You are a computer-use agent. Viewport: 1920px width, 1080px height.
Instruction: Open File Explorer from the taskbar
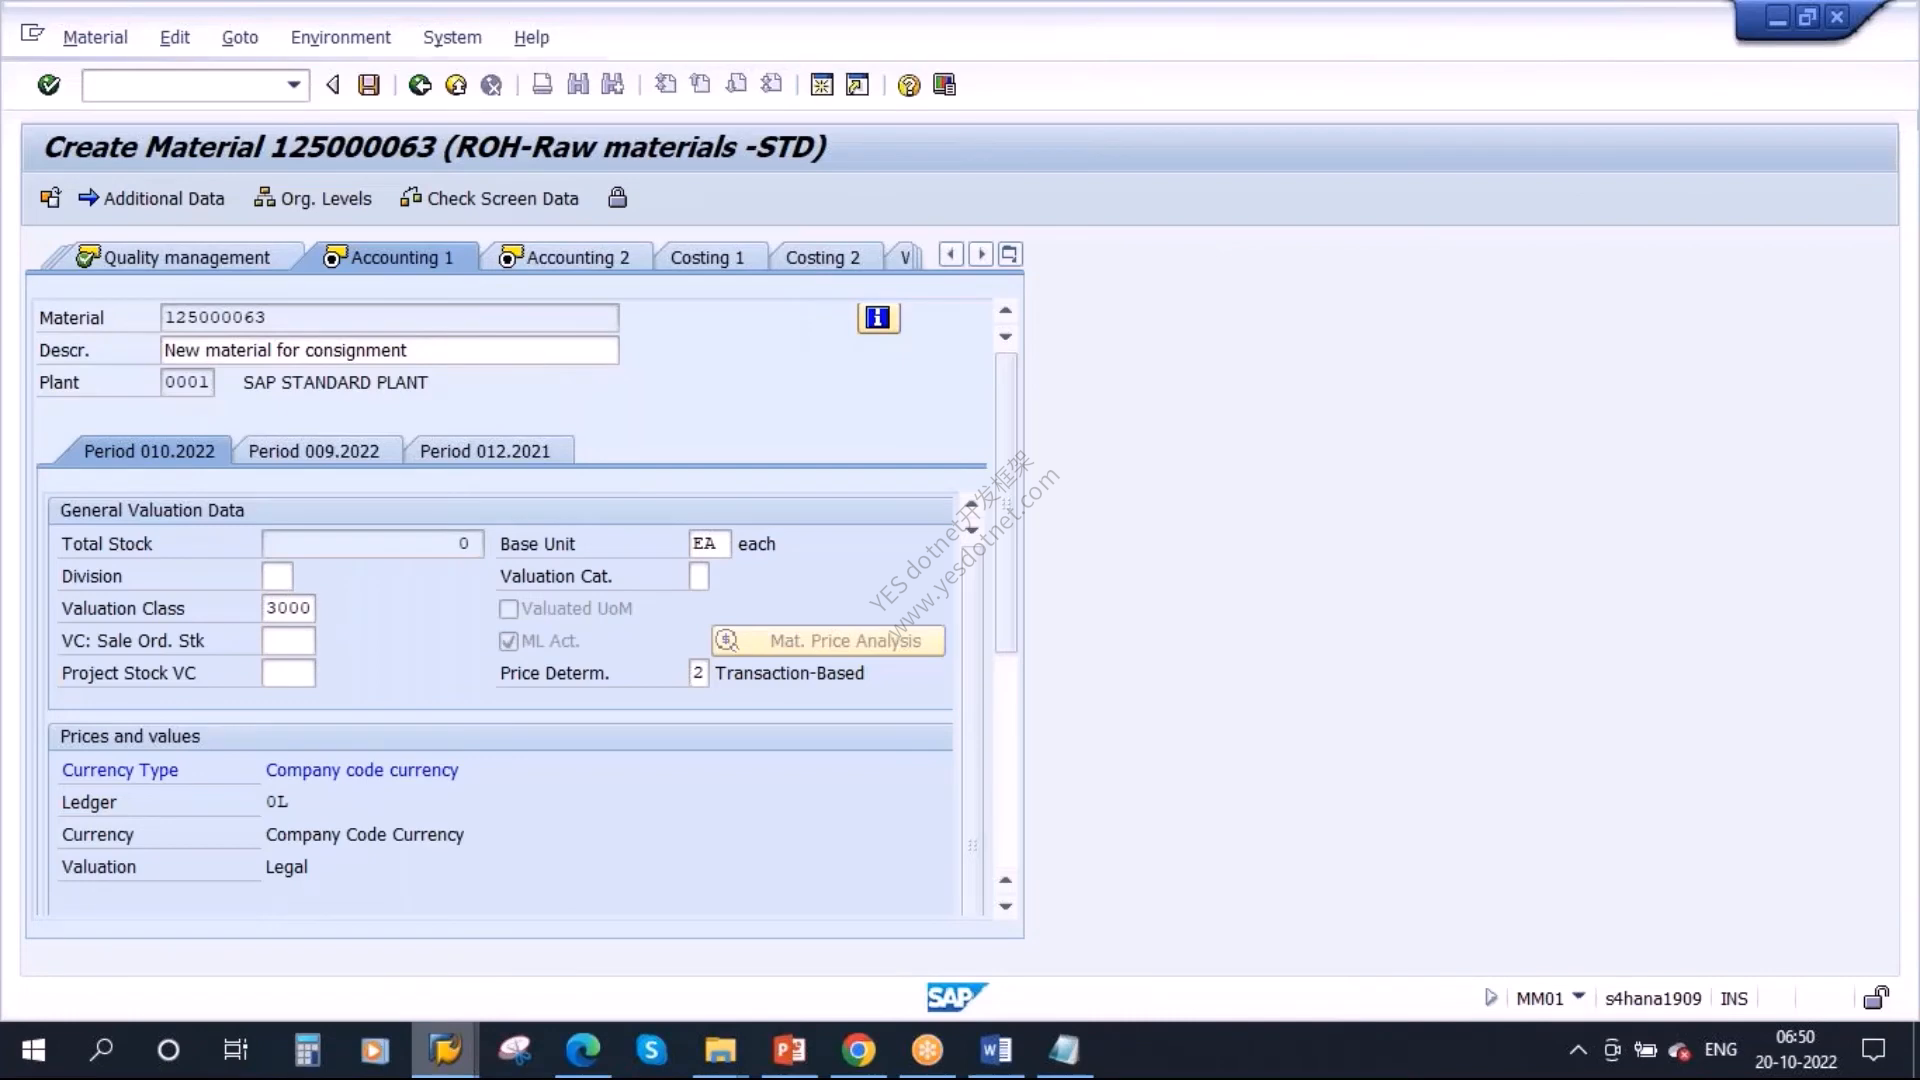tap(720, 1050)
